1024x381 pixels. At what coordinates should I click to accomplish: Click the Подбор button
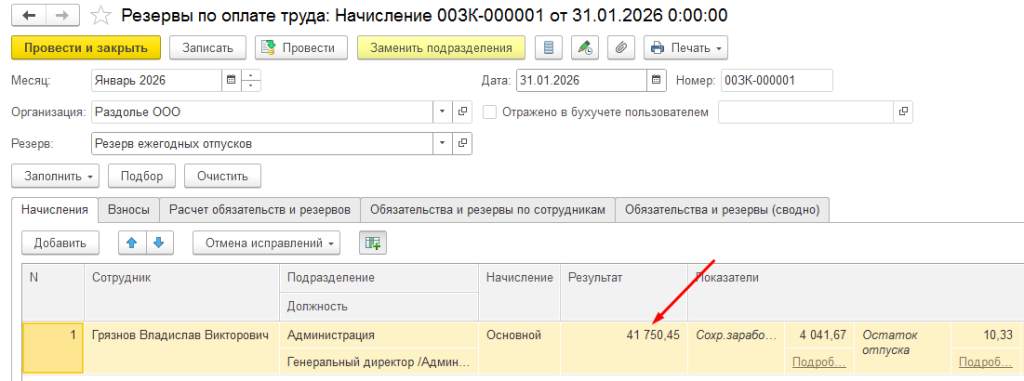141,176
